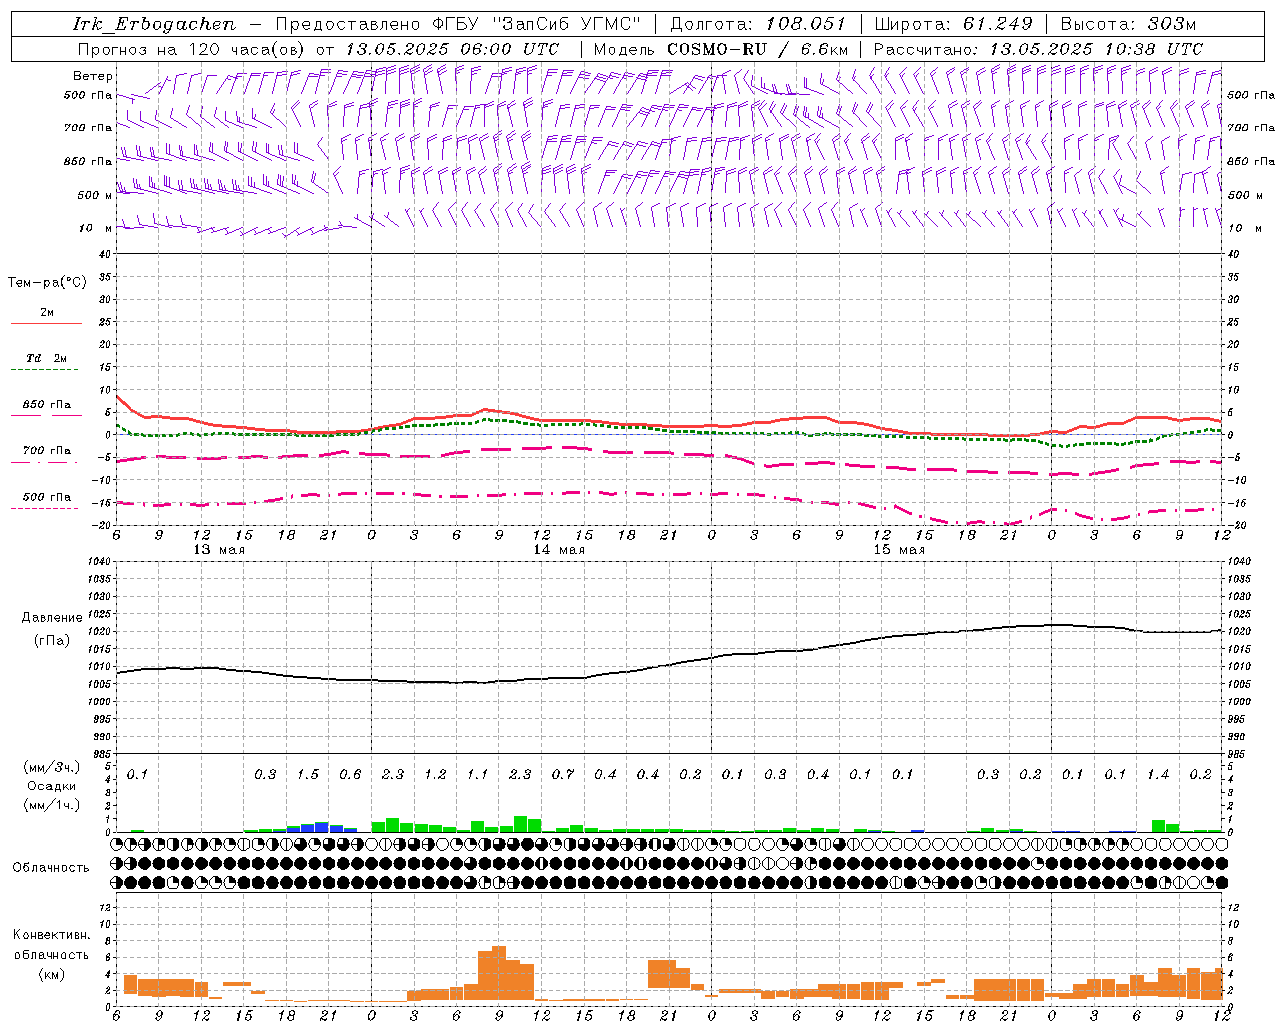Click the pink dash-dot 700 гПа legend line
This screenshot has width=1280, height=1024.
tap(45, 463)
